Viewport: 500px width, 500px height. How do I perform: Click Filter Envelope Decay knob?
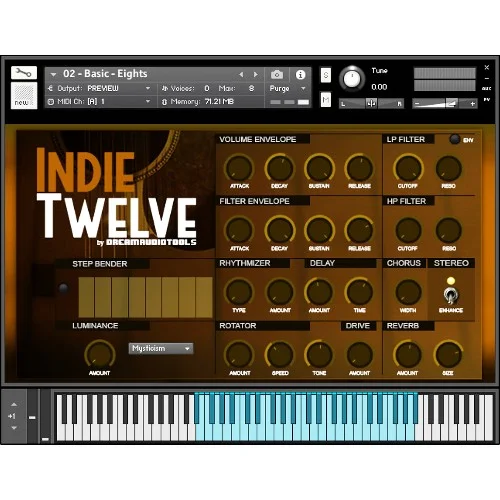tap(279, 230)
